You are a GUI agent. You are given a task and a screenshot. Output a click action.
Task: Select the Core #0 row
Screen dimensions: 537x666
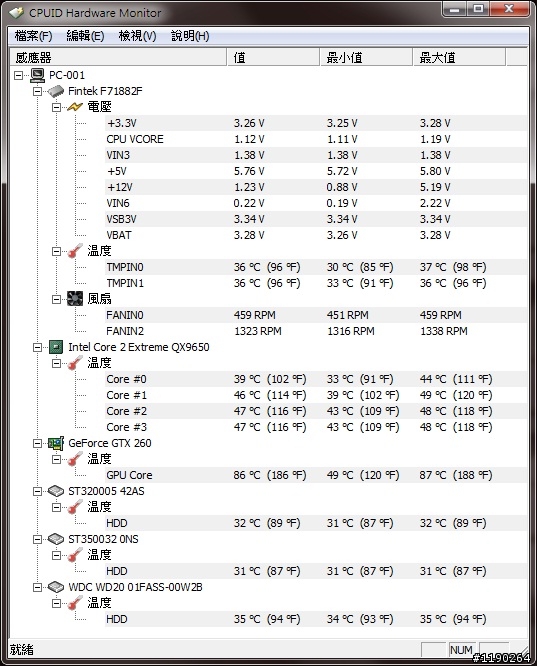pyautogui.click(x=316, y=379)
